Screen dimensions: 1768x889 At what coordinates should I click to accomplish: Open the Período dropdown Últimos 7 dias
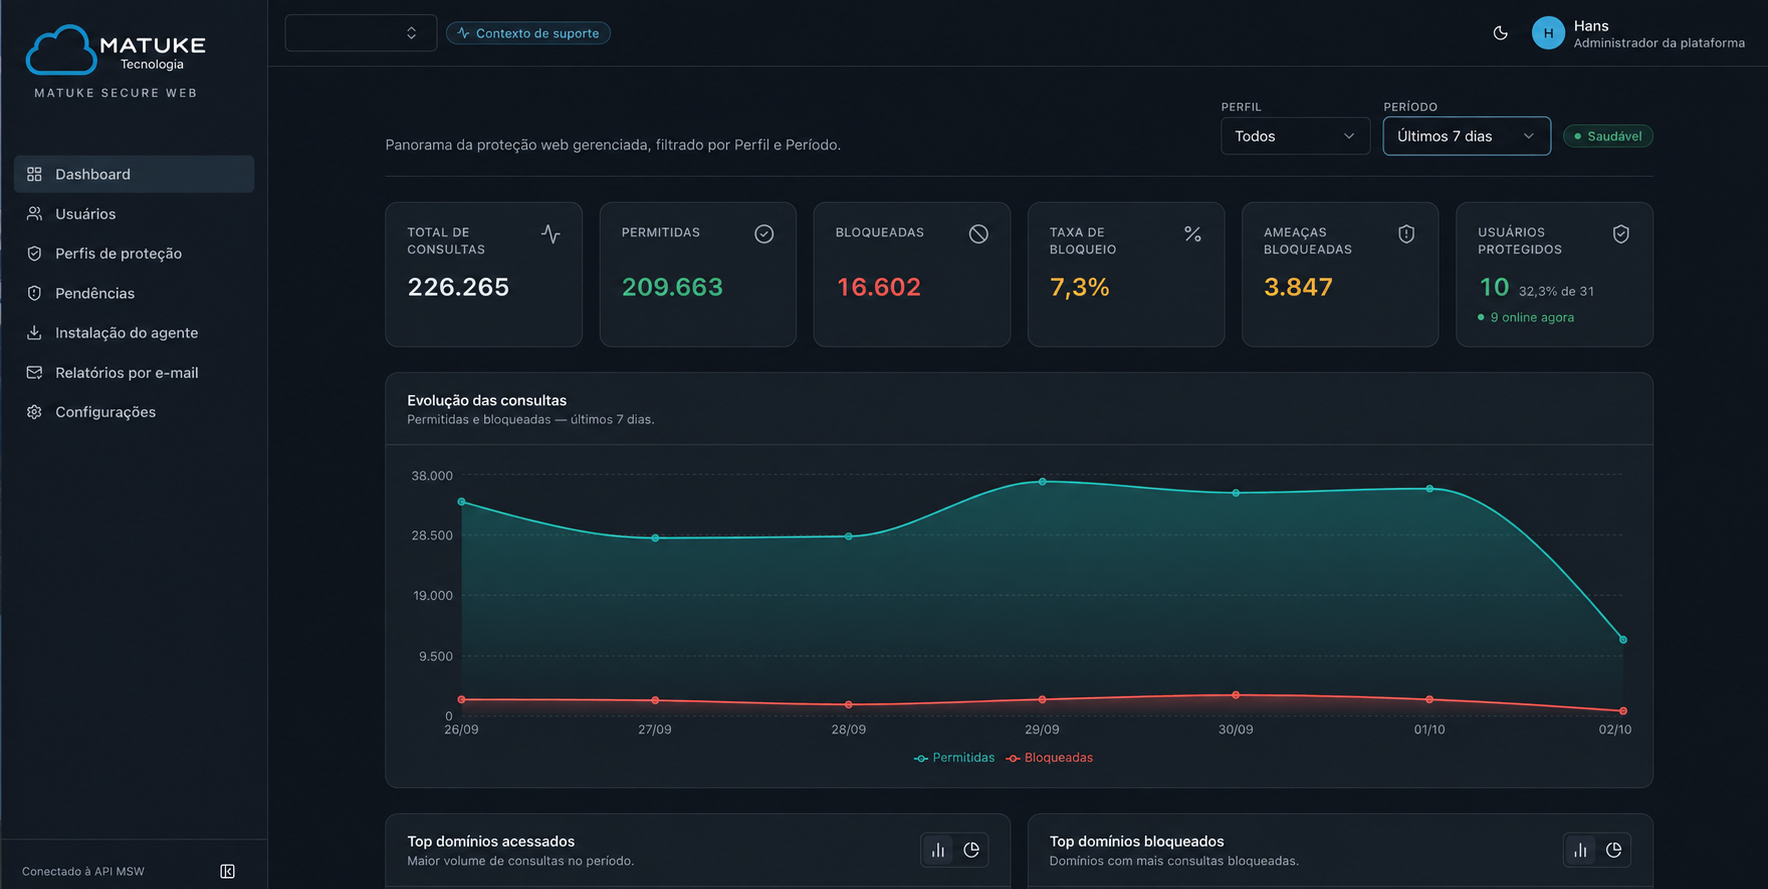click(1466, 136)
